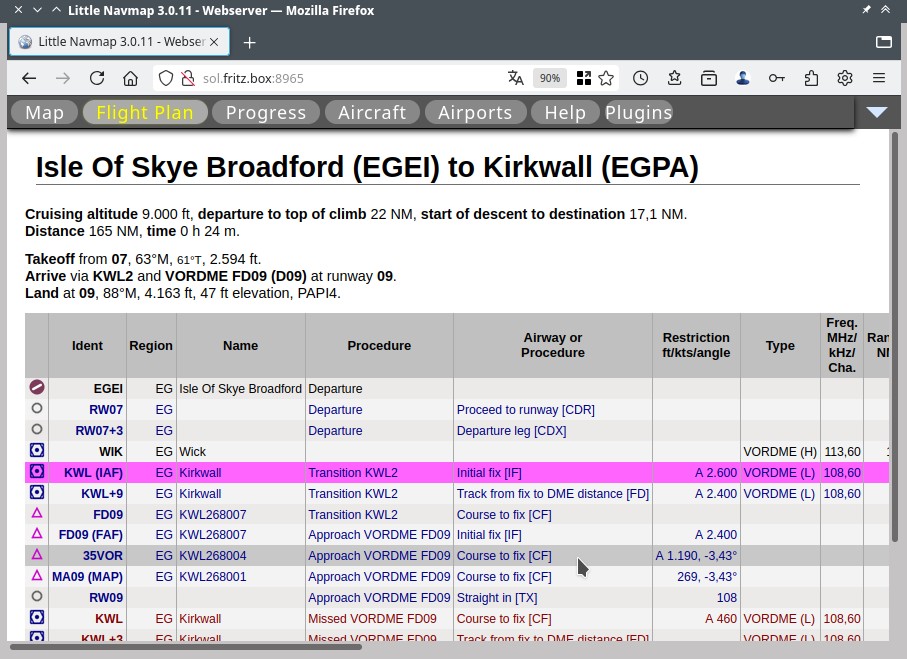Click the 'VORDME (H)' type cell
Image resolution: width=907 pixels, height=659 pixels.
[x=780, y=452]
